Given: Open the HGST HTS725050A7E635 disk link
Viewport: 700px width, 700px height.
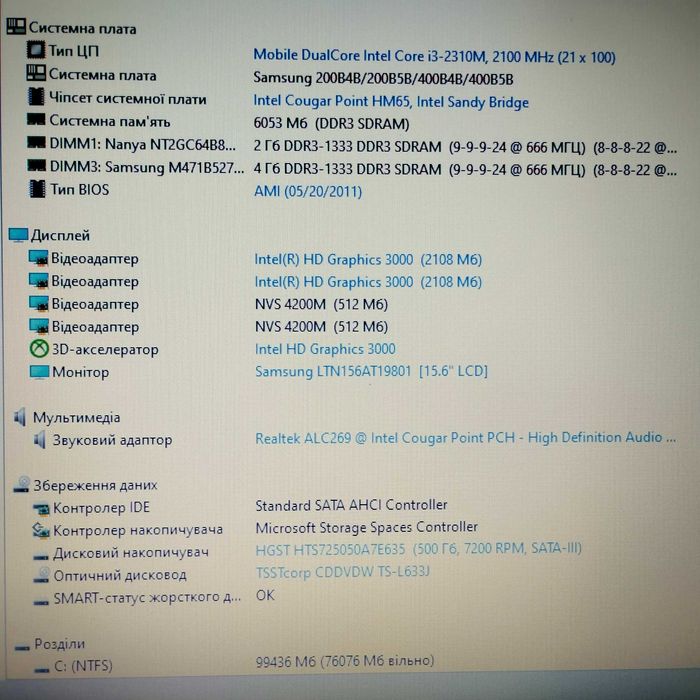Looking at the screenshot, I should coord(418,549).
